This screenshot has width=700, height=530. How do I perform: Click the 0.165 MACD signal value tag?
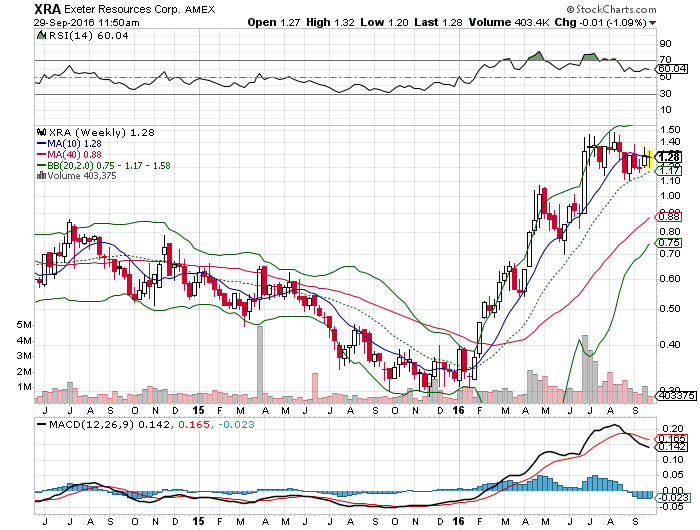670,438
